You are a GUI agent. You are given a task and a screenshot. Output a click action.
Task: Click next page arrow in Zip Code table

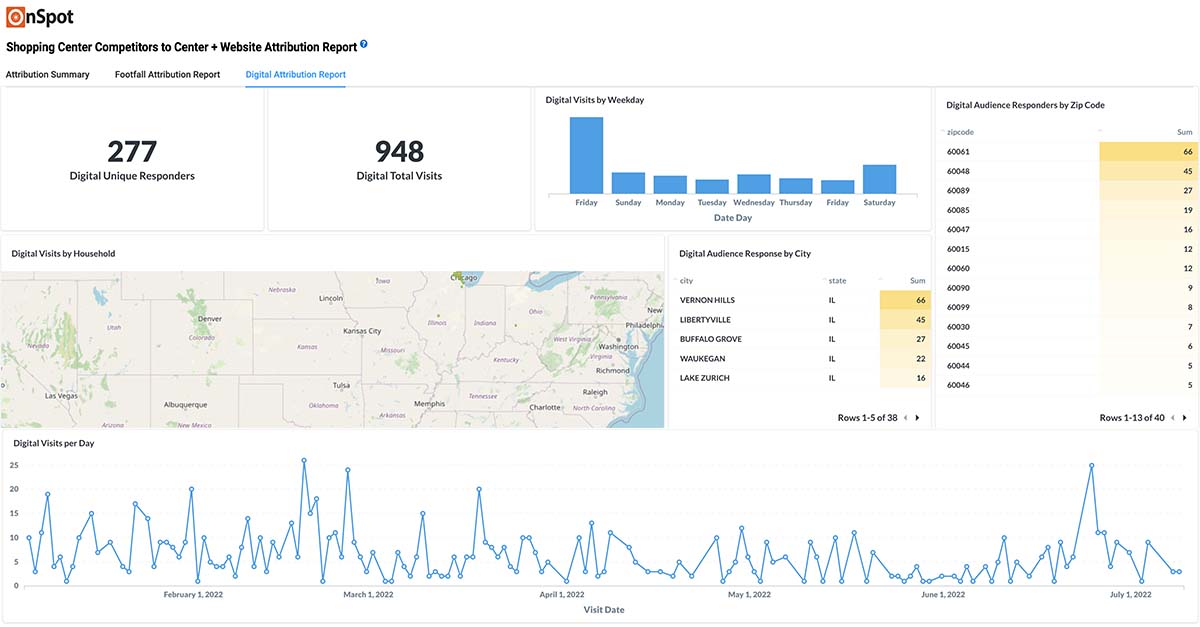[1187, 417]
